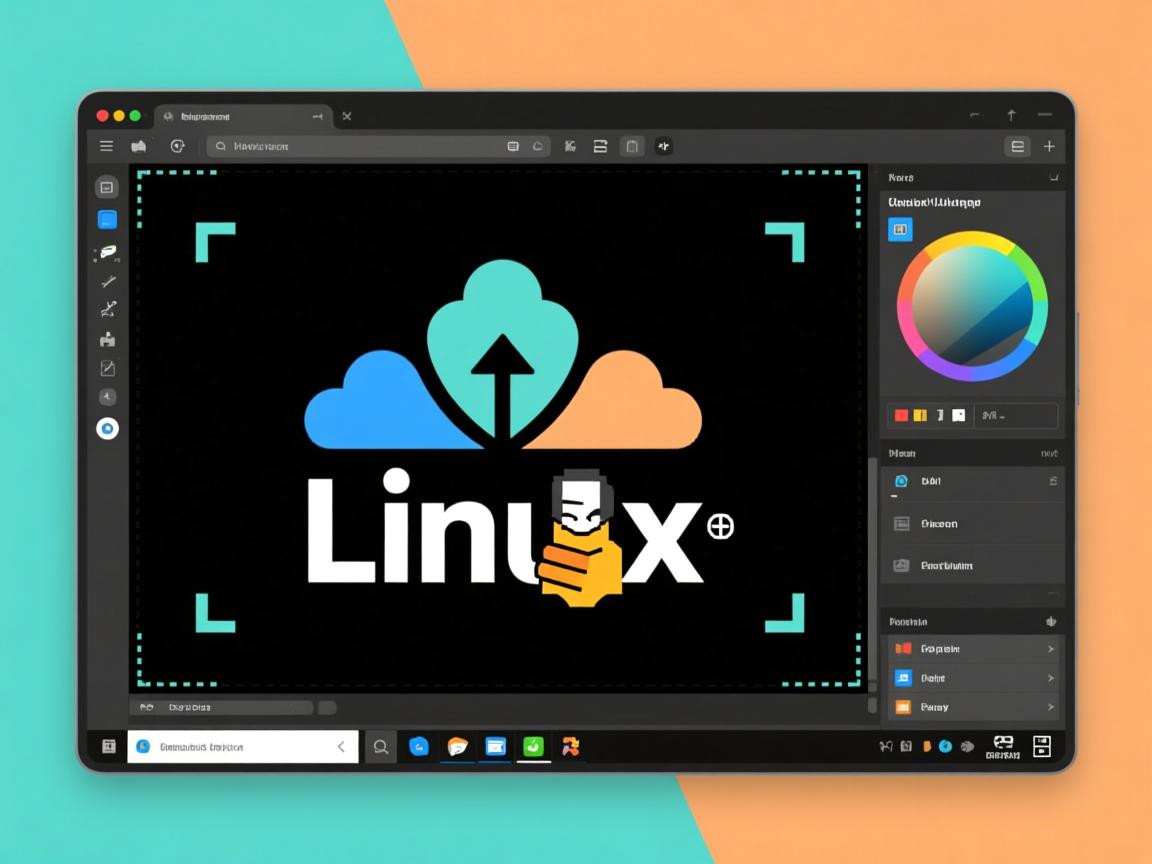
Task: Toggle the collapse control on the Tools panel header
Action: click(1053, 177)
